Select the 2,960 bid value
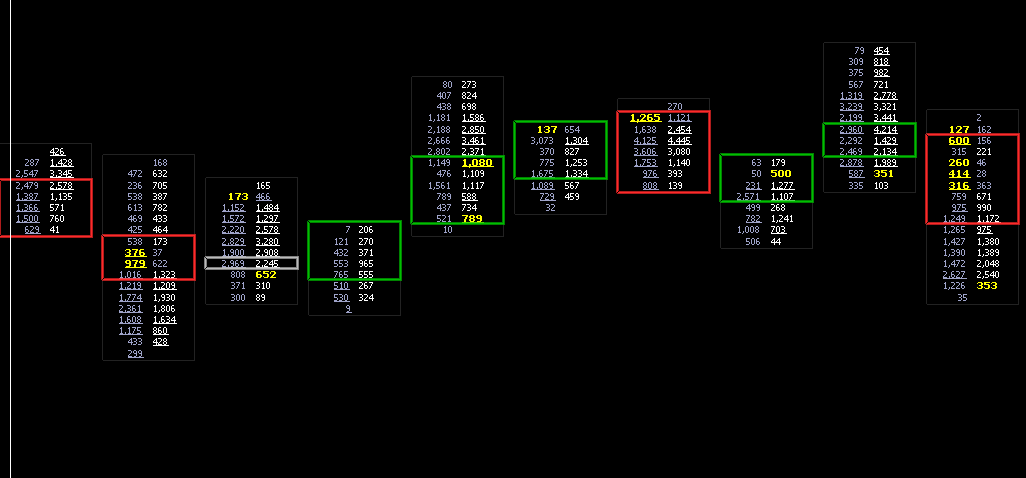1026x478 pixels. [x=851, y=129]
